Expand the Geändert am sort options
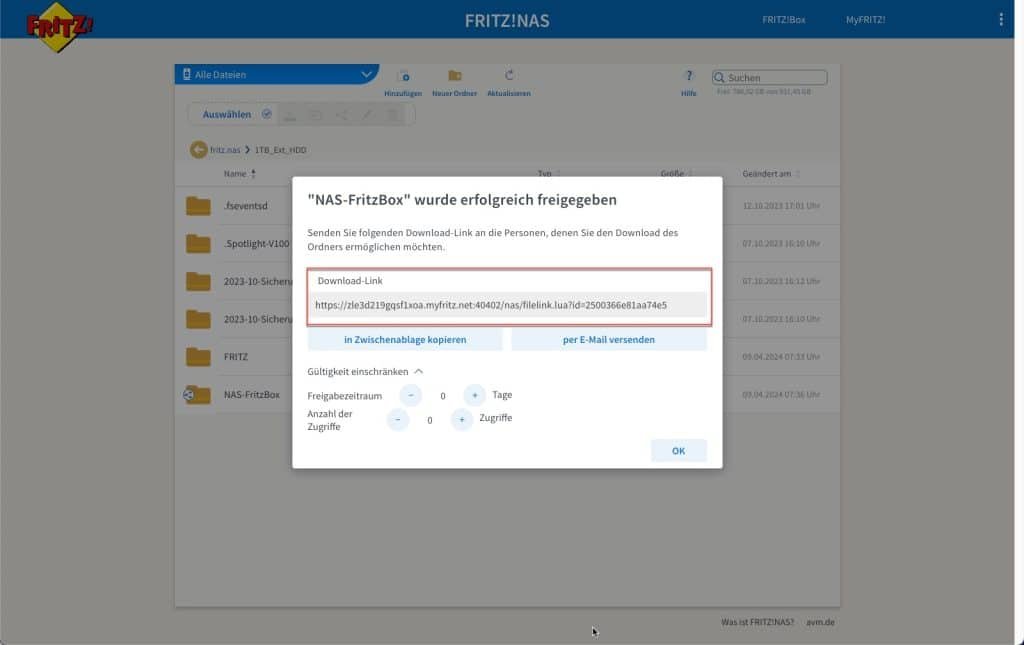The height and width of the screenshot is (645, 1024). tap(796, 173)
